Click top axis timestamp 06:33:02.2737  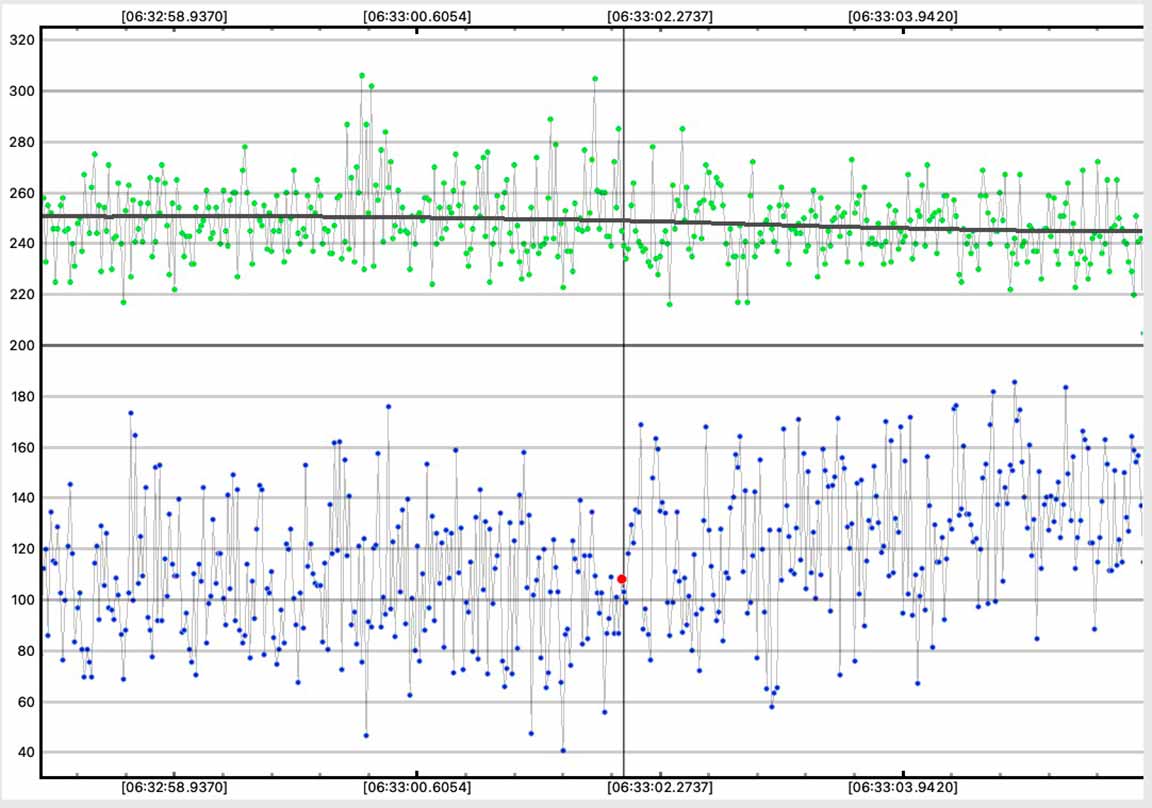pos(660,17)
